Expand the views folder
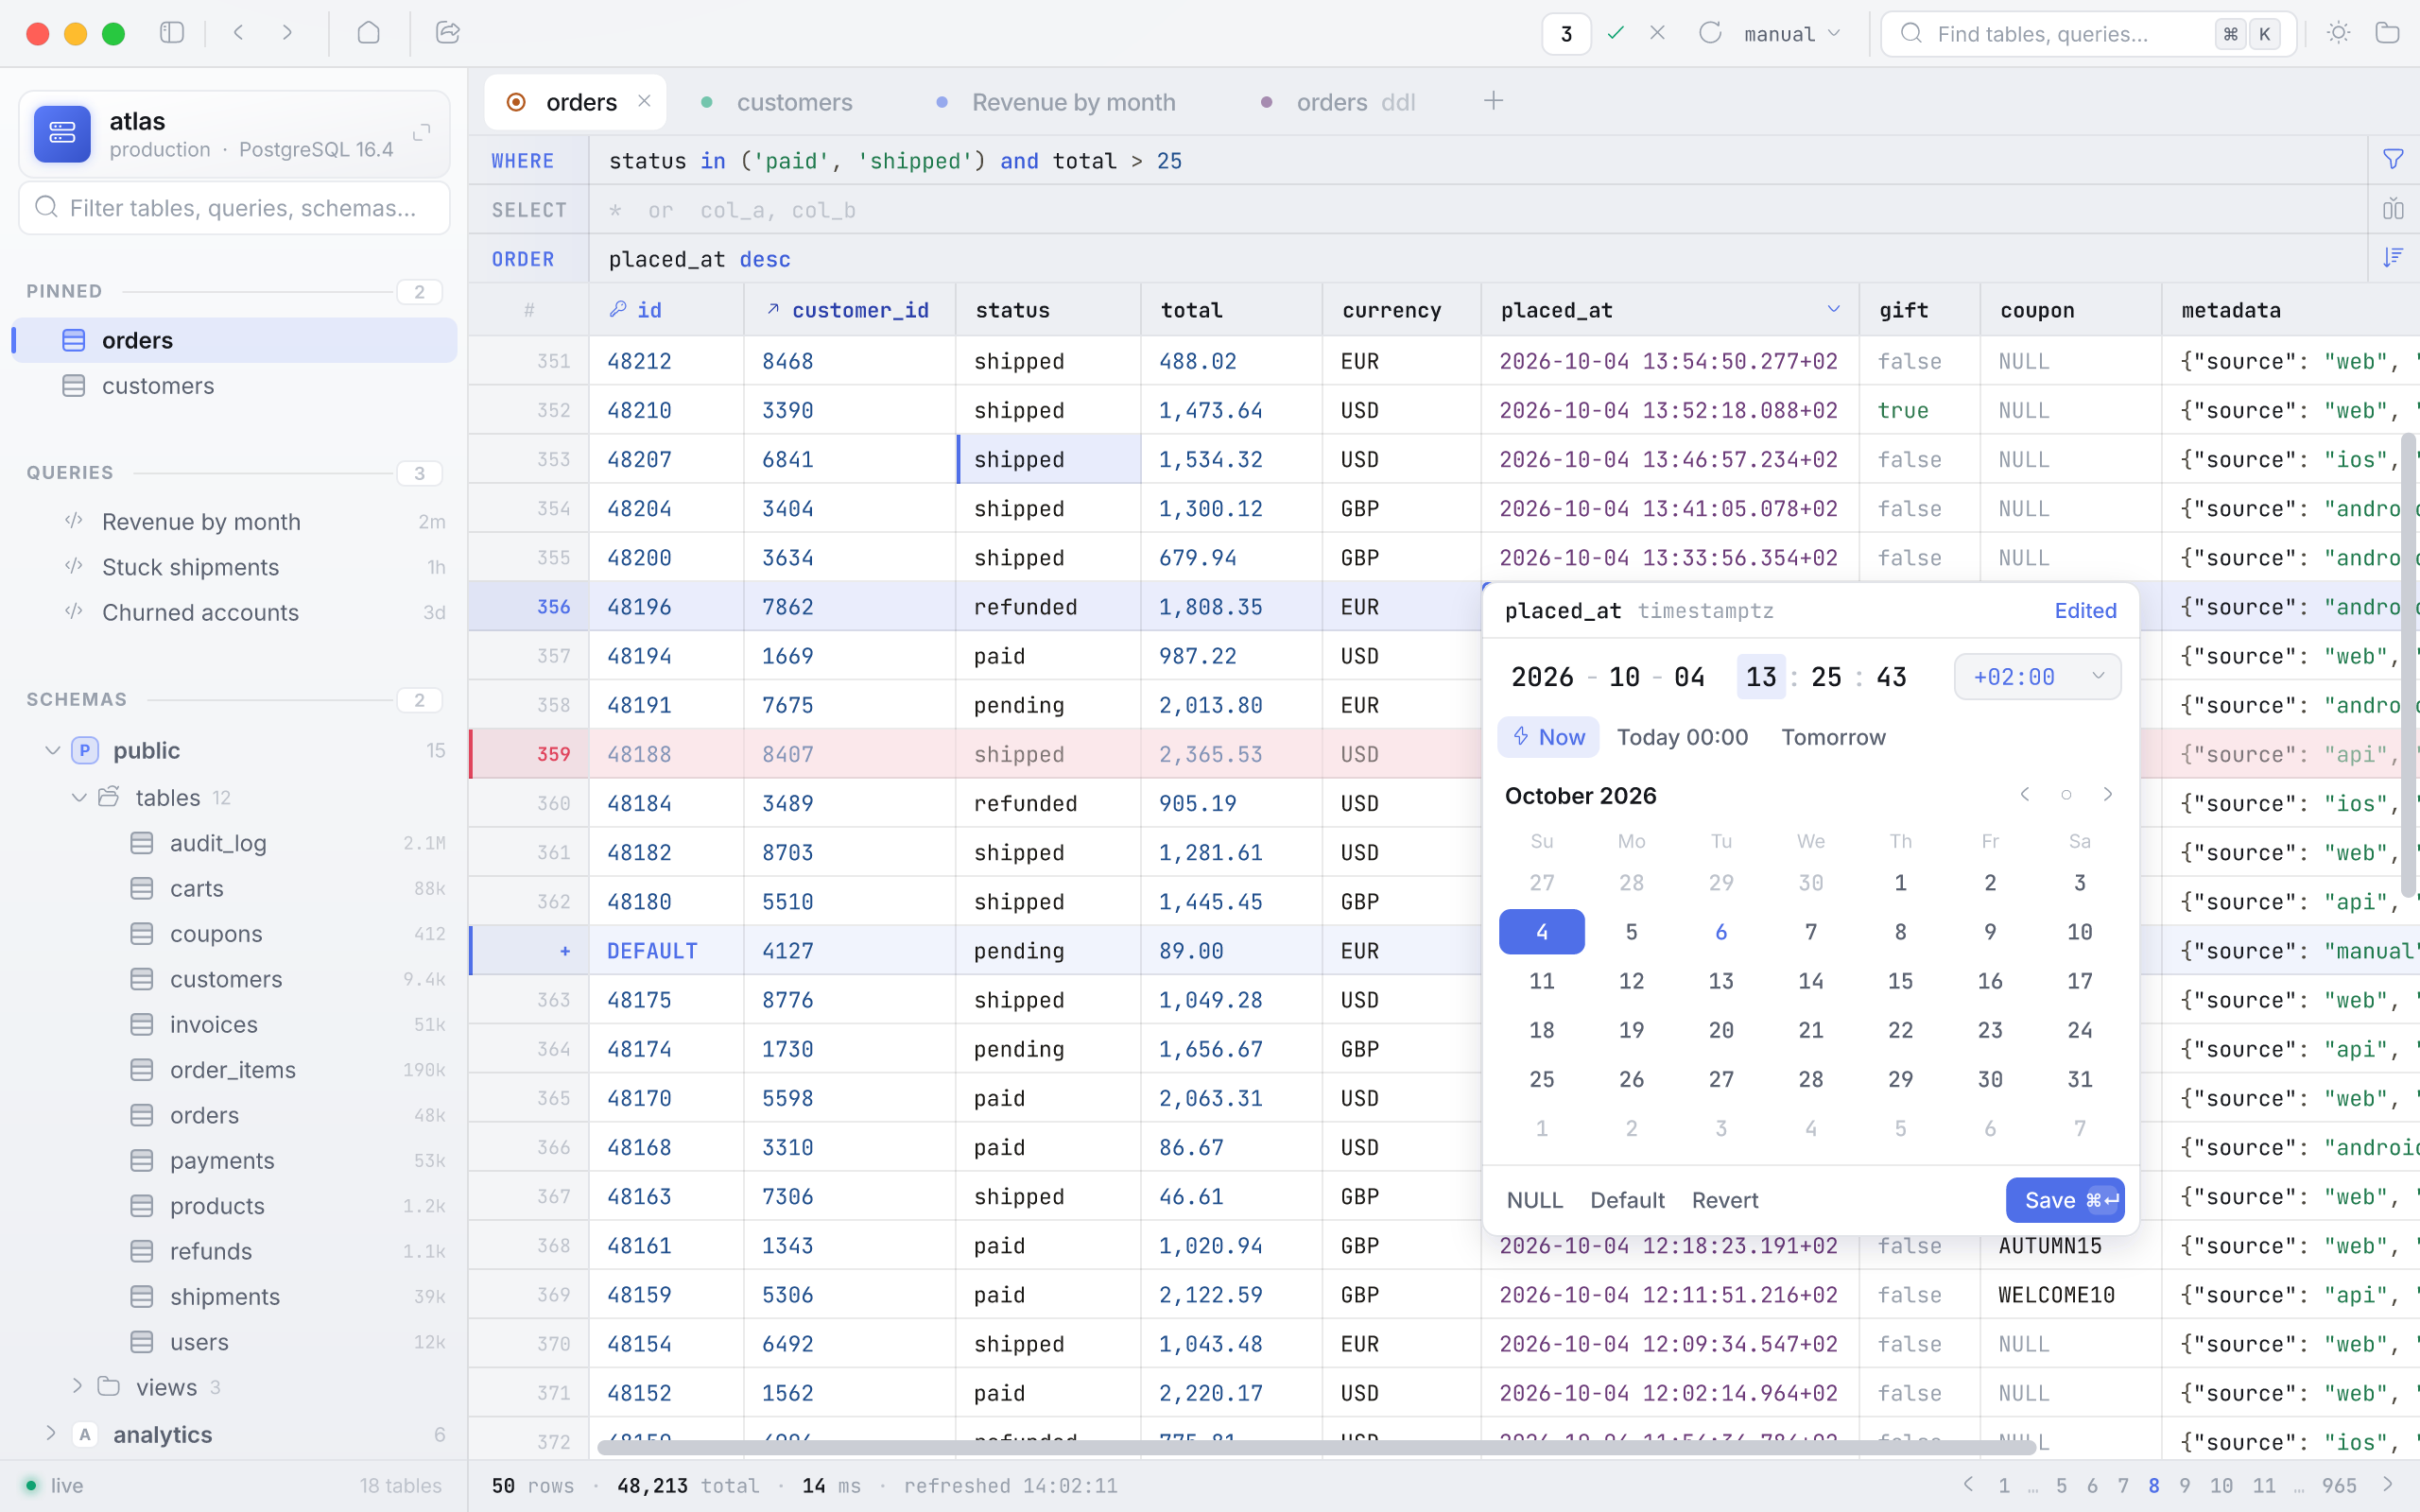 [77, 1386]
